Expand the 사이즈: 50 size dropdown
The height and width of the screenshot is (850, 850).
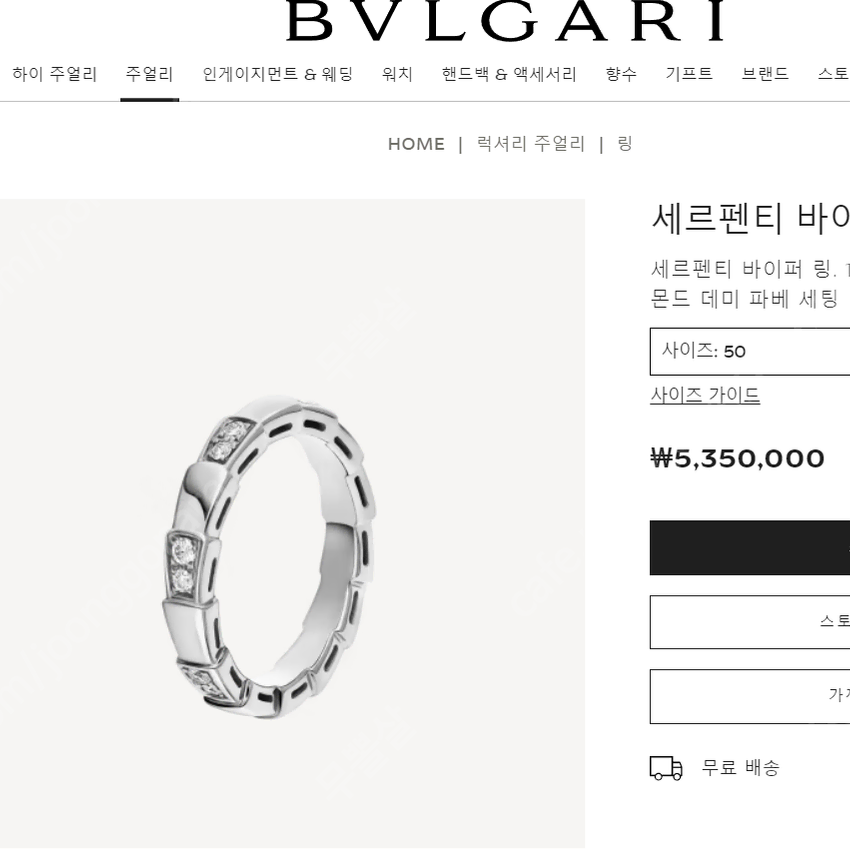click(x=750, y=351)
